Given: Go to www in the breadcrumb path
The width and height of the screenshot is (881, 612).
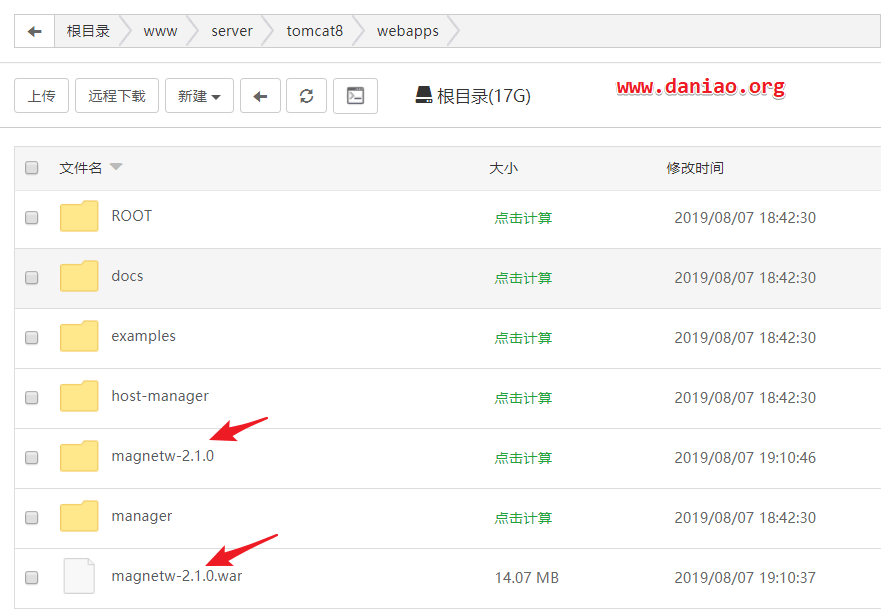Looking at the screenshot, I should [160, 31].
